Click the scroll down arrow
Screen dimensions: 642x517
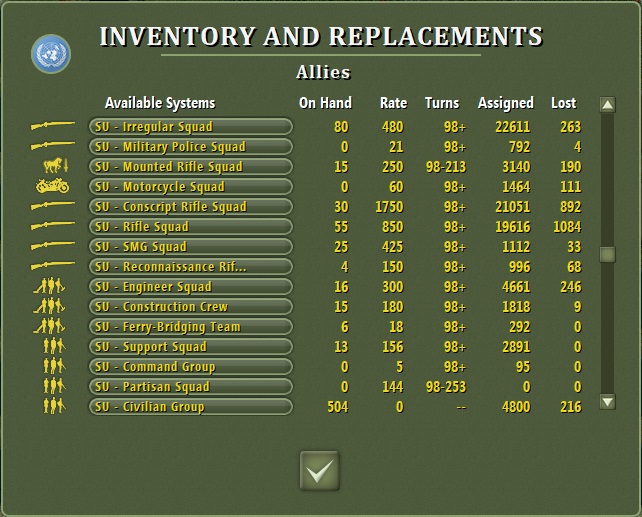point(608,402)
